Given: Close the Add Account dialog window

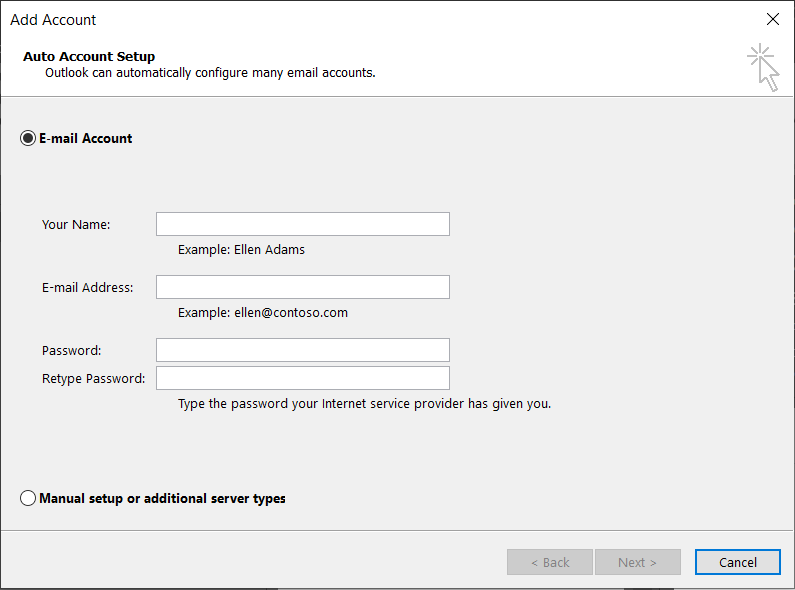Looking at the screenshot, I should pos(773,19).
